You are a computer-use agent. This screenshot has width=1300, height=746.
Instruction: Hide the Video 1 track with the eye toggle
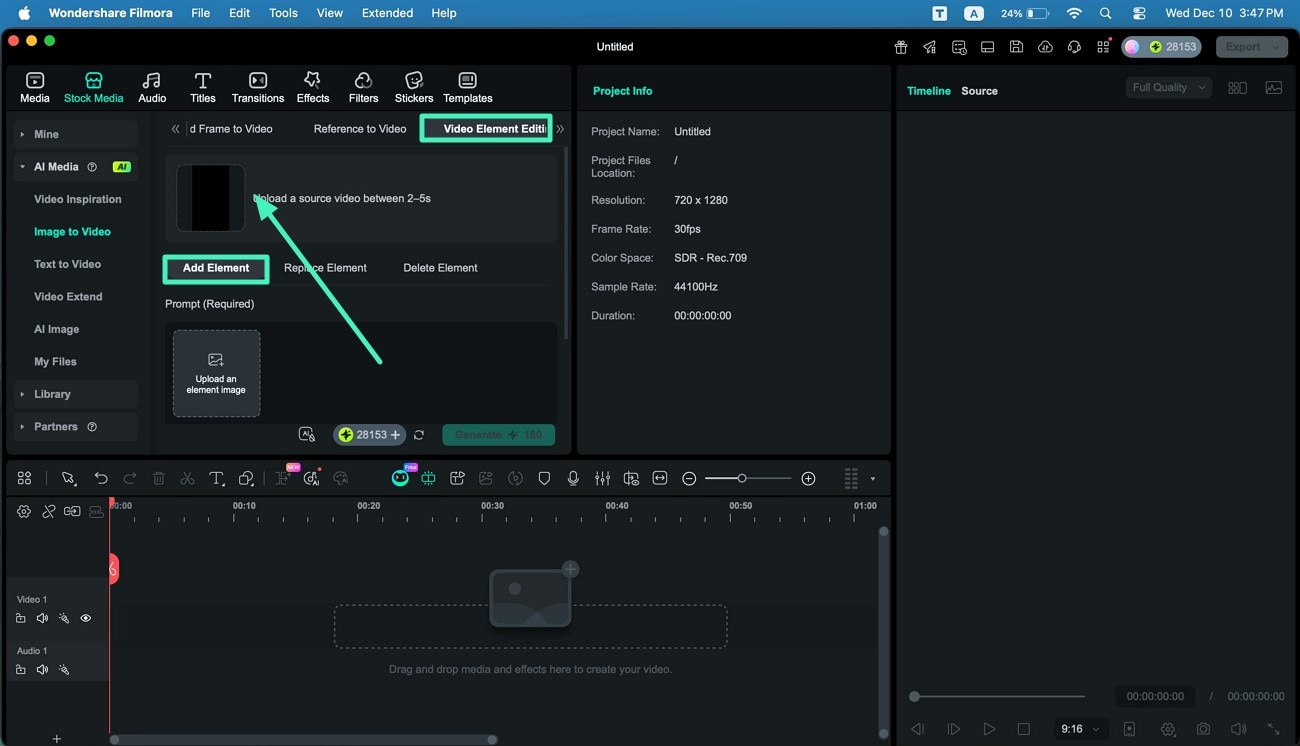pyautogui.click(x=86, y=618)
